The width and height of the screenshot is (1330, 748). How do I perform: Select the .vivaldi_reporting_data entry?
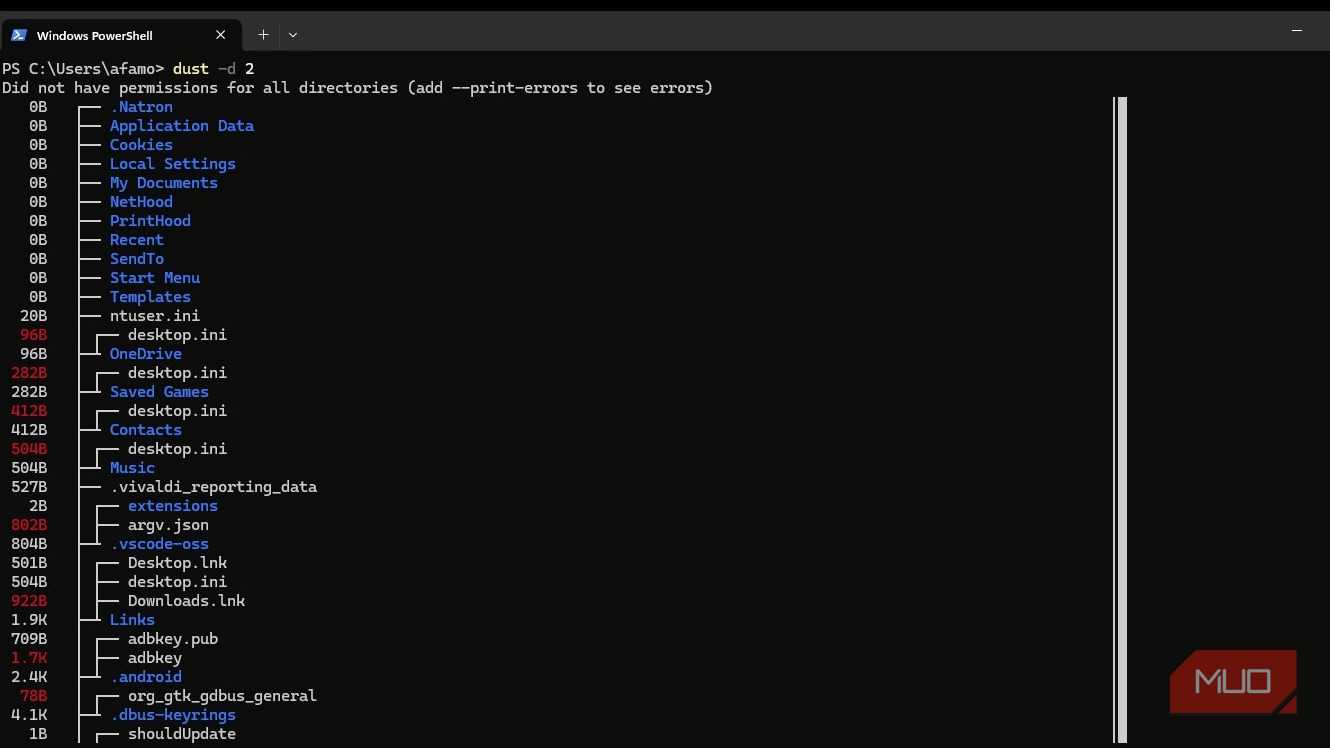point(213,487)
